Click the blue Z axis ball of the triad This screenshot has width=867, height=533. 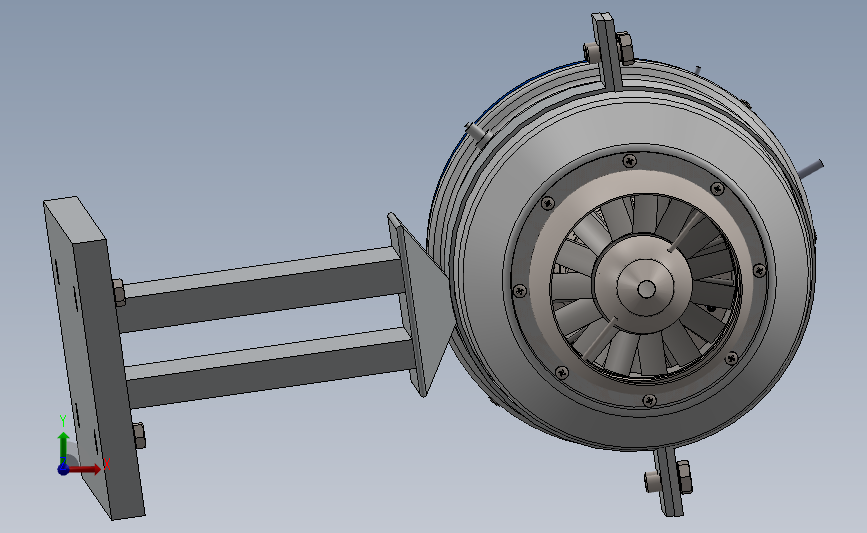pos(63,469)
